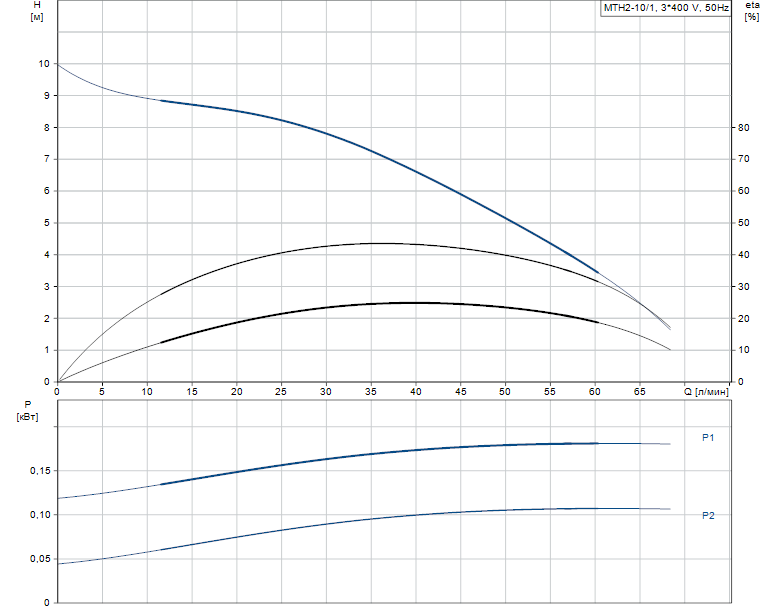This screenshot has width=774, height=611.
Task: Click the Q [л/мин] axis label
Action: coord(706,391)
